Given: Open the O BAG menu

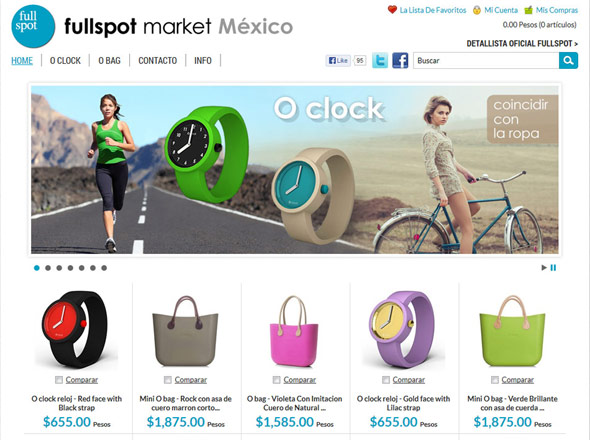Looking at the screenshot, I should pos(109,61).
